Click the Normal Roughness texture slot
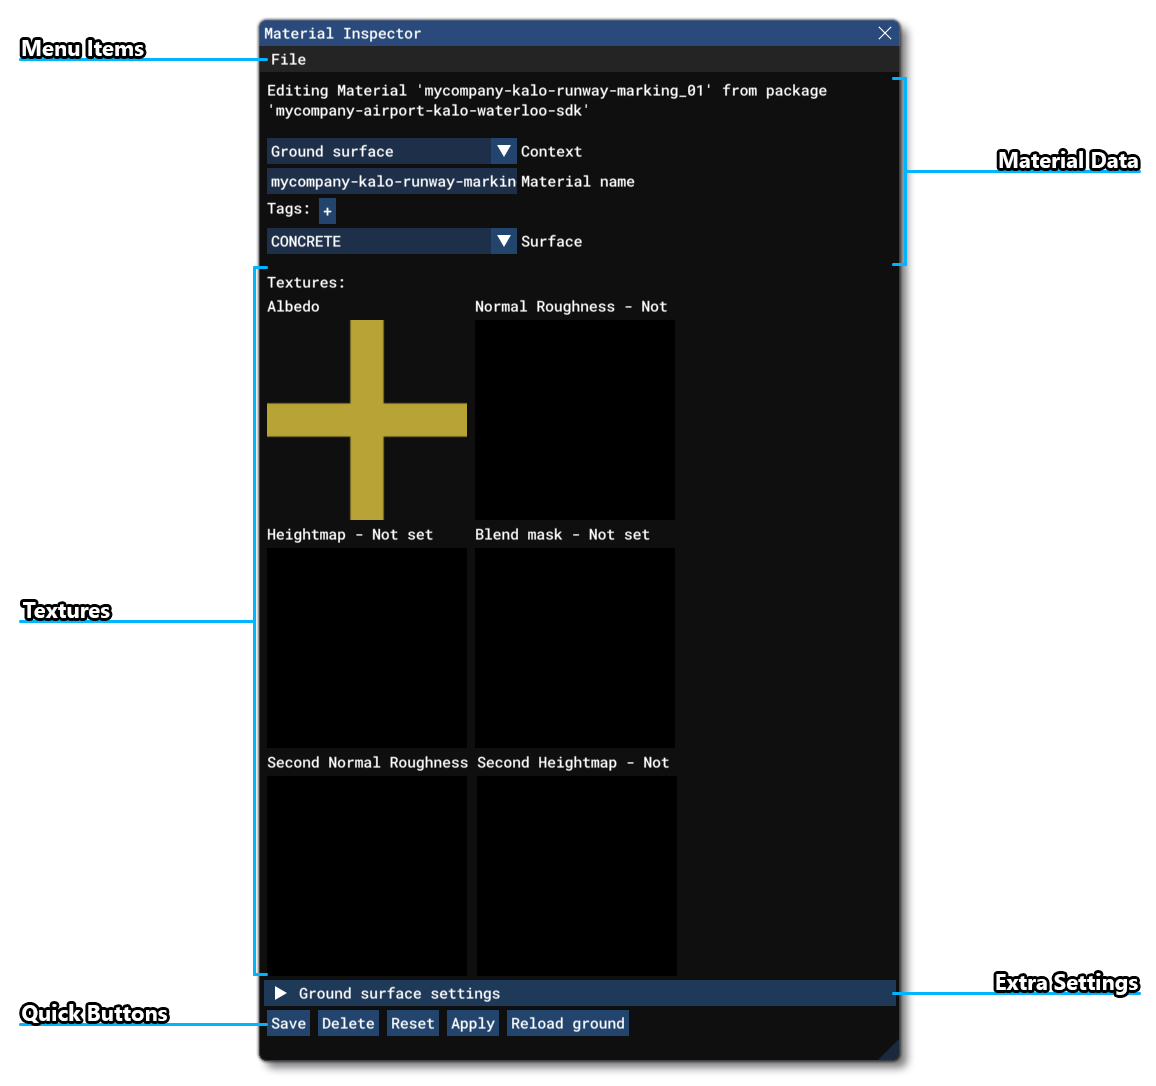 coord(574,419)
